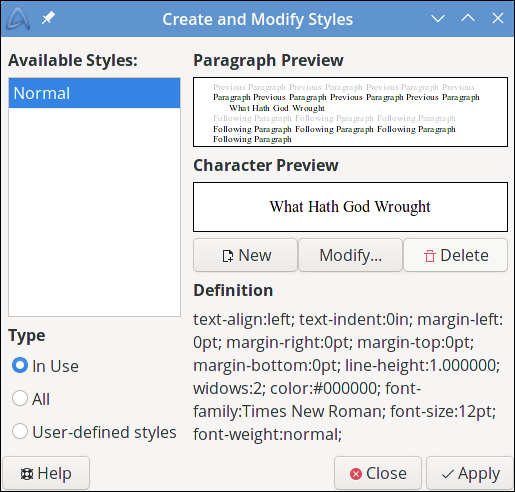The height and width of the screenshot is (492, 515).
Task: Click the lifebuoy Help icon
Action: coord(27,474)
